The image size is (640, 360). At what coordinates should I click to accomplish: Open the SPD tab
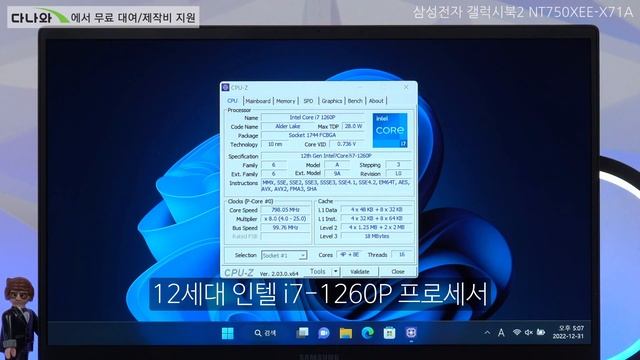click(308, 101)
